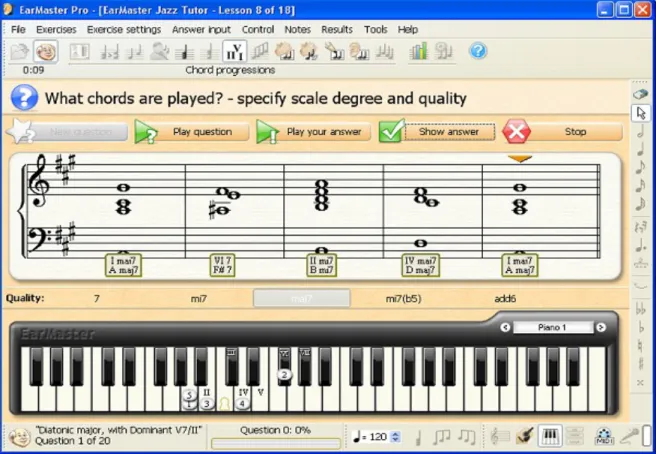Open the help question mark toolbar icon
Viewport: 656px width, 454px height.
pyautogui.click(x=478, y=51)
